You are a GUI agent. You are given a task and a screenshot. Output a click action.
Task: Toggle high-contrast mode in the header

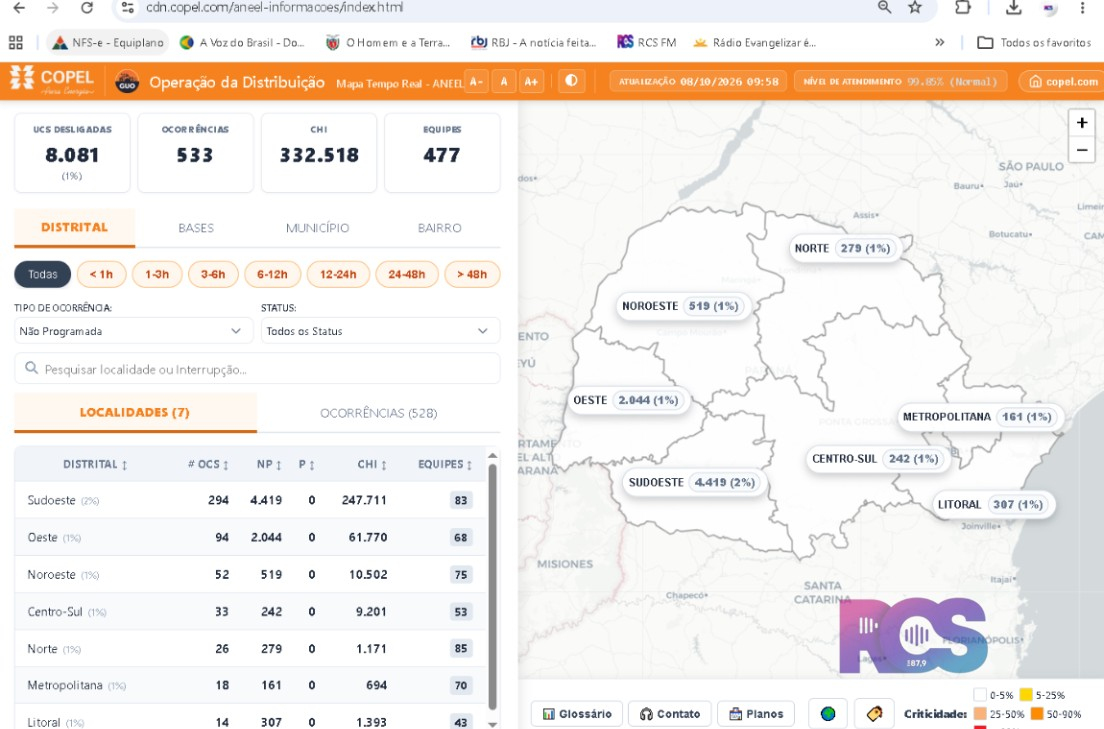[571, 81]
